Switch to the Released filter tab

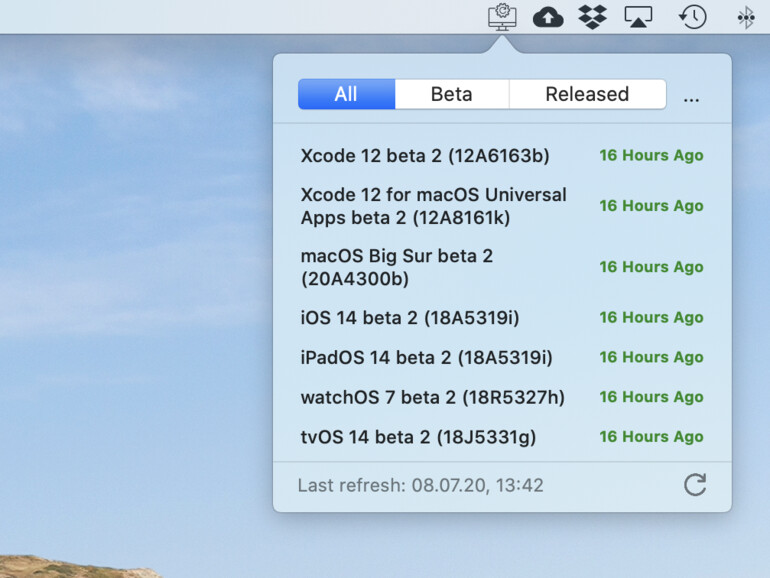pos(587,94)
